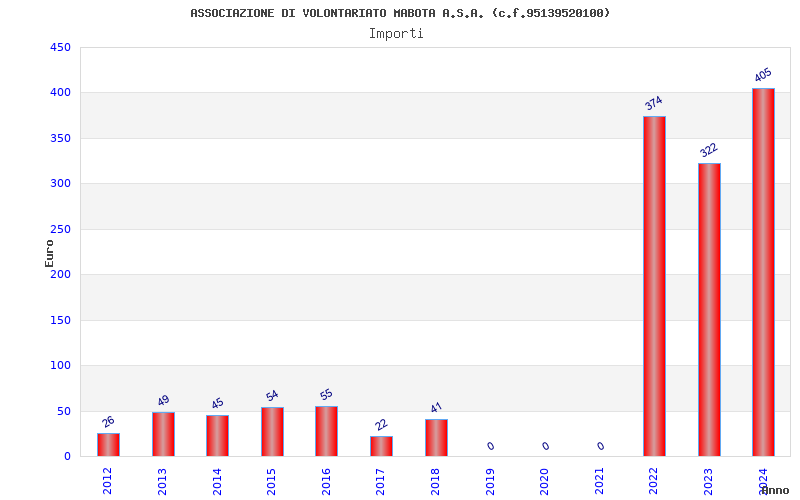800x500 pixels.
Task: Click the Importi subtitle
Action: point(396,34)
